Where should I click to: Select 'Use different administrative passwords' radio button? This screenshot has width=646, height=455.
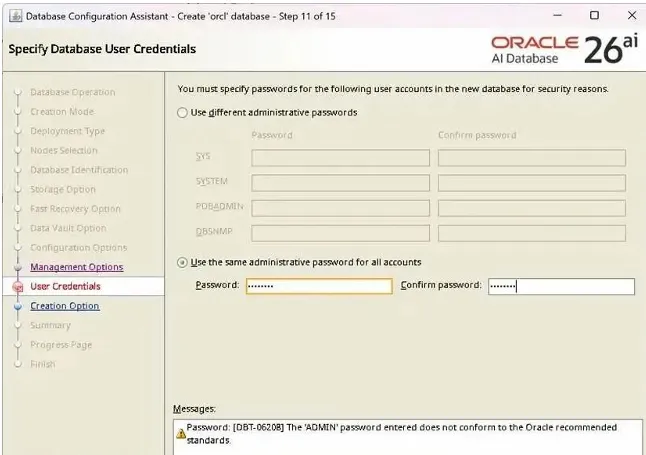(x=182, y=113)
